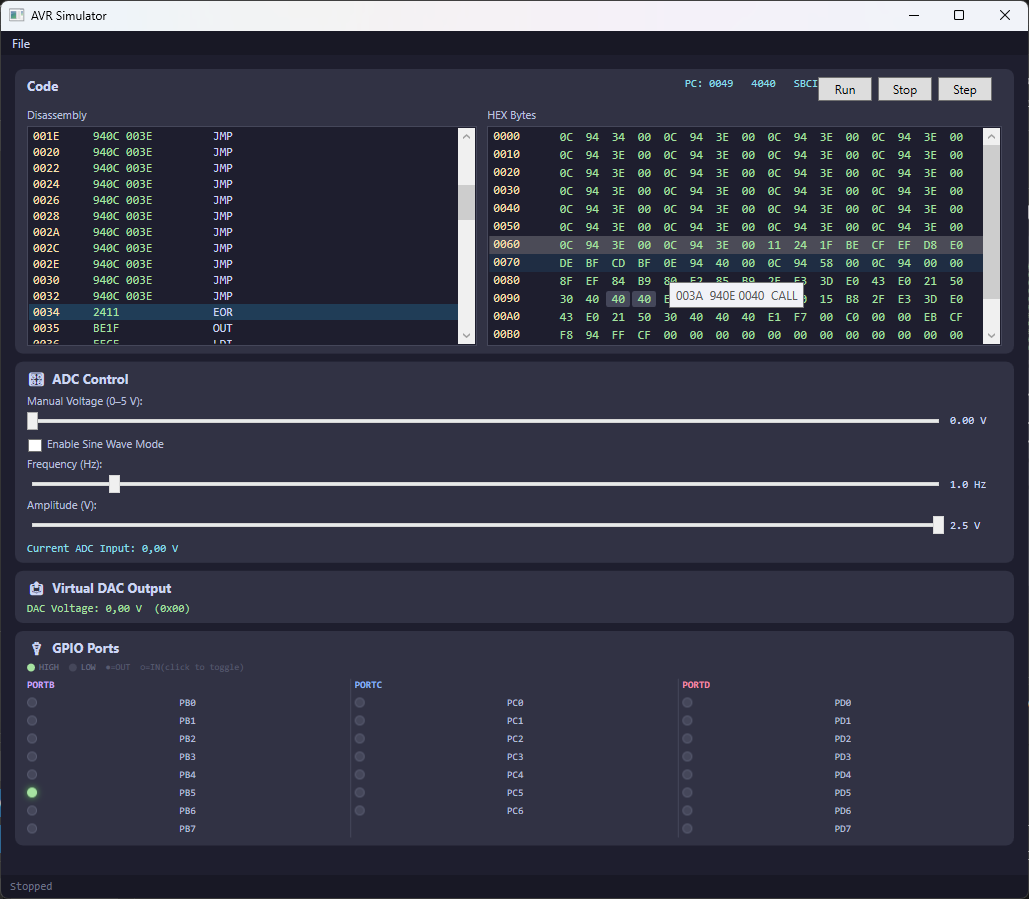Select disassembly row 0028 JMP
The width and height of the screenshot is (1029, 899).
243,217
